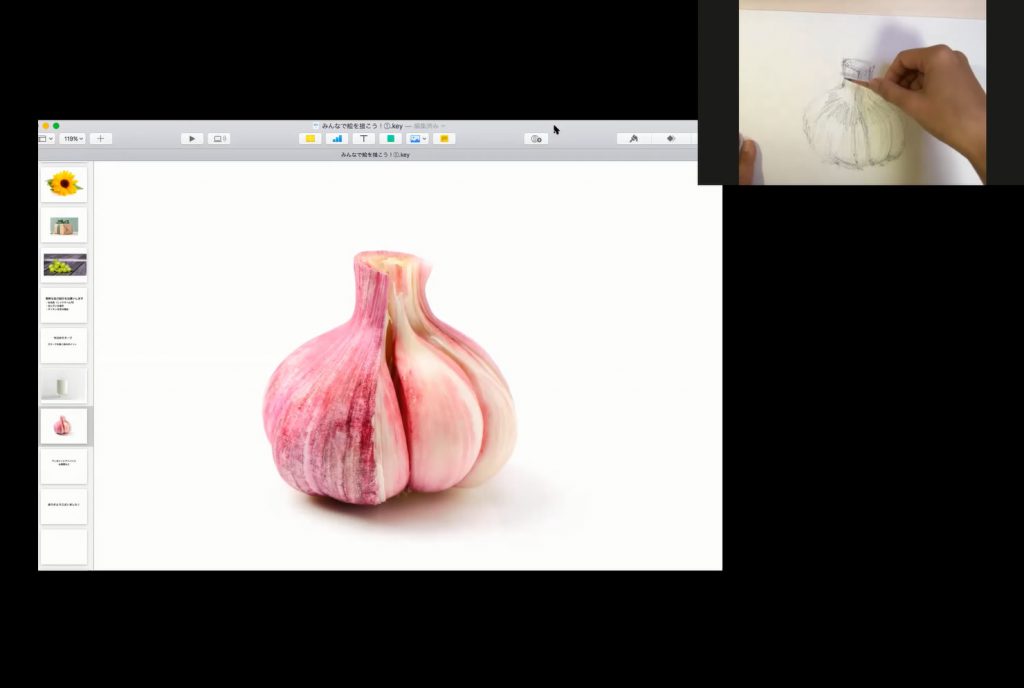This screenshot has height=688, width=1024.
Task: Open the Collaborate button
Action: pyautogui.click(x=536, y=139)
